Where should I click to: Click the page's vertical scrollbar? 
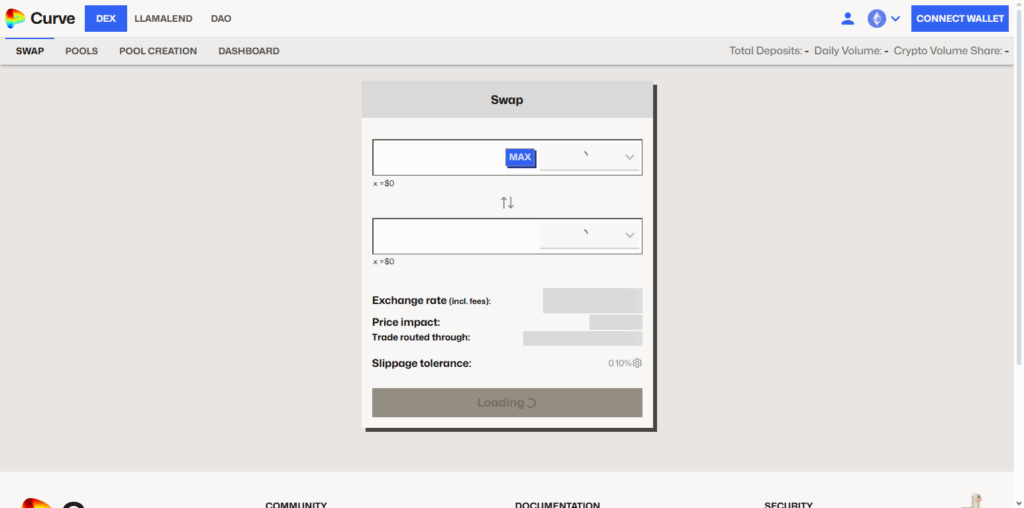click(x=1019, y=250)
